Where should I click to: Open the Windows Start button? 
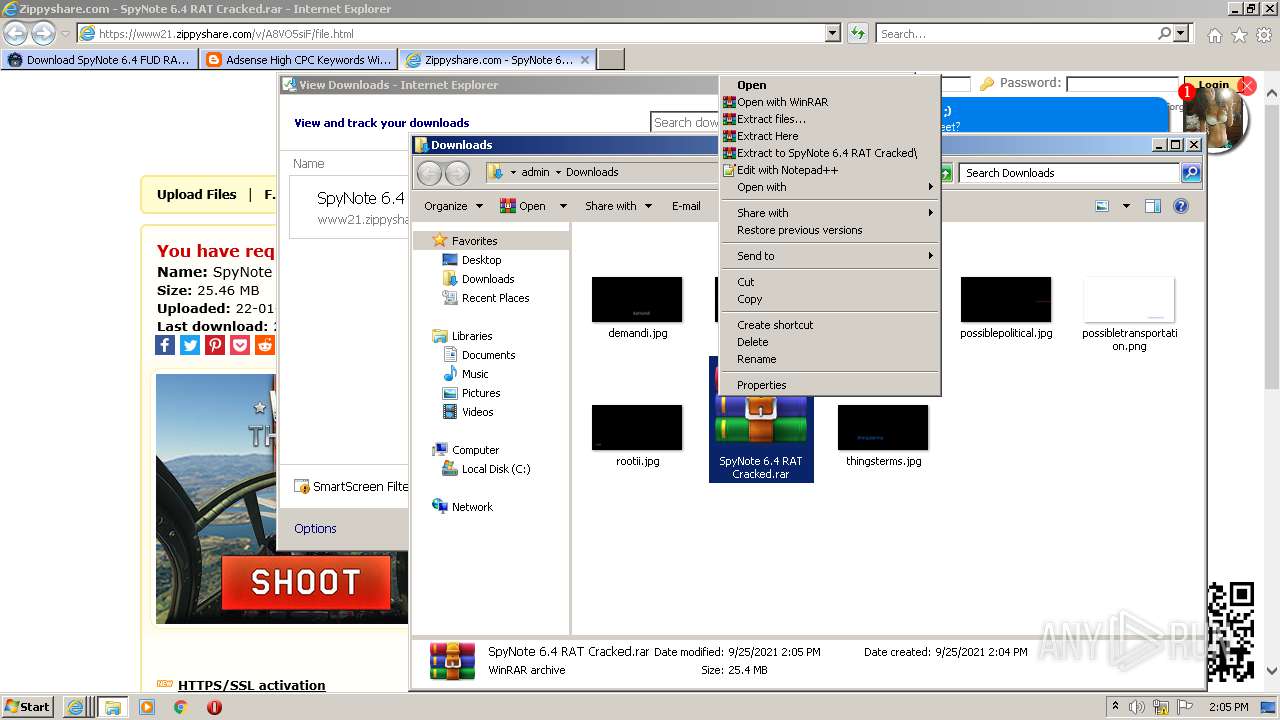27,707
